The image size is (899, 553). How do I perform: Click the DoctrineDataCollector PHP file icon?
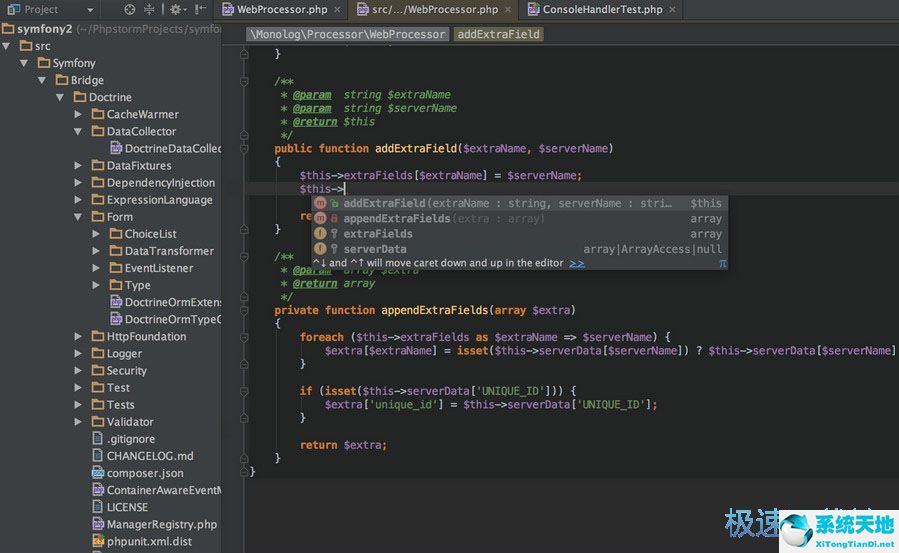[x=116, y=148]
